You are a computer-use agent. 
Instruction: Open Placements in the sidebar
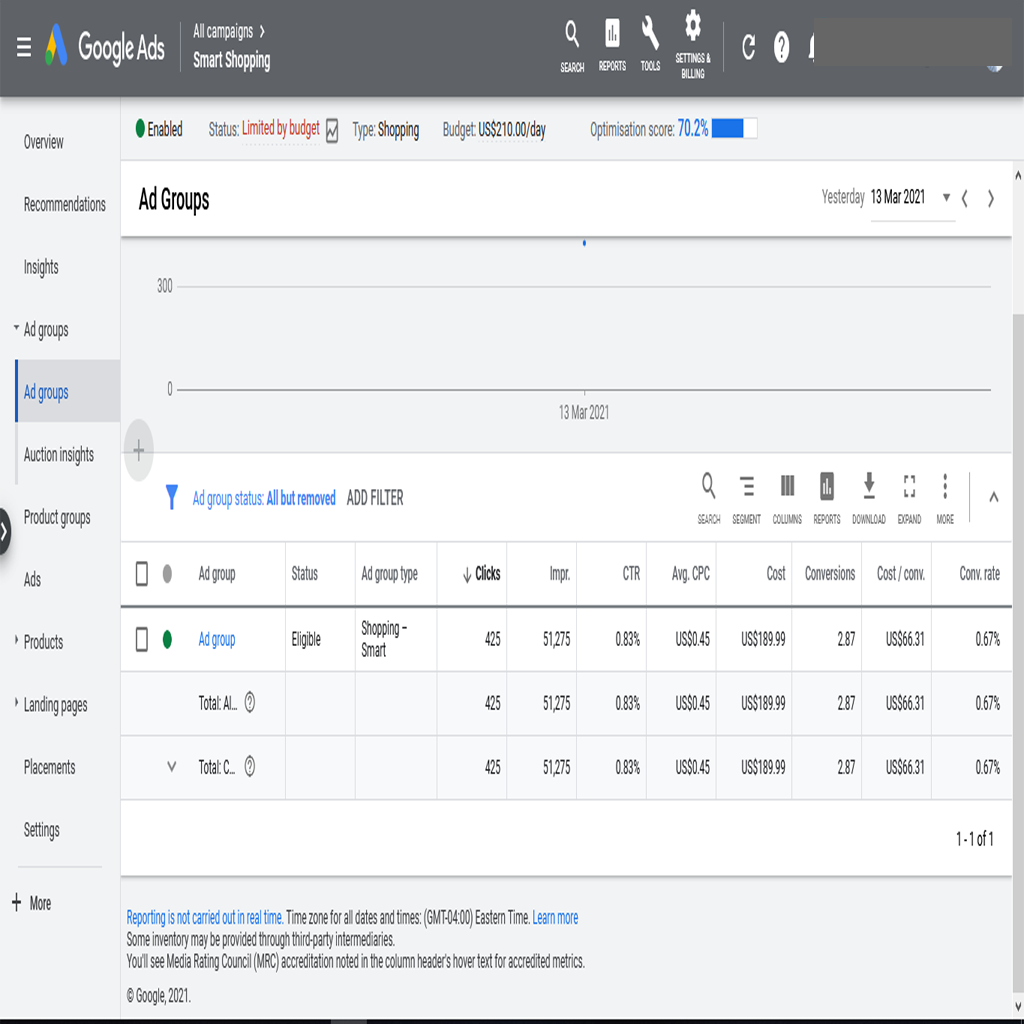(x=50, y=767)
